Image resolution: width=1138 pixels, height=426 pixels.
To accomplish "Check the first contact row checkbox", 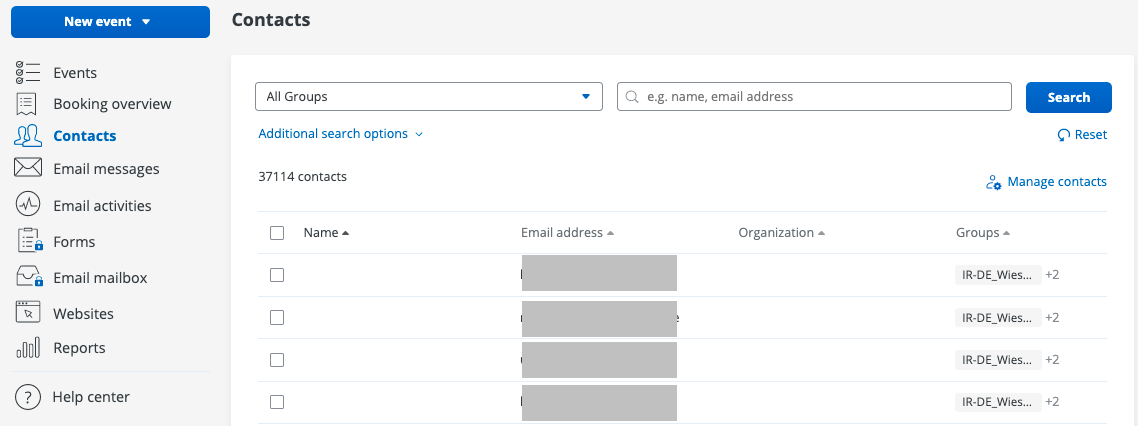I will (x=277, y=275).
